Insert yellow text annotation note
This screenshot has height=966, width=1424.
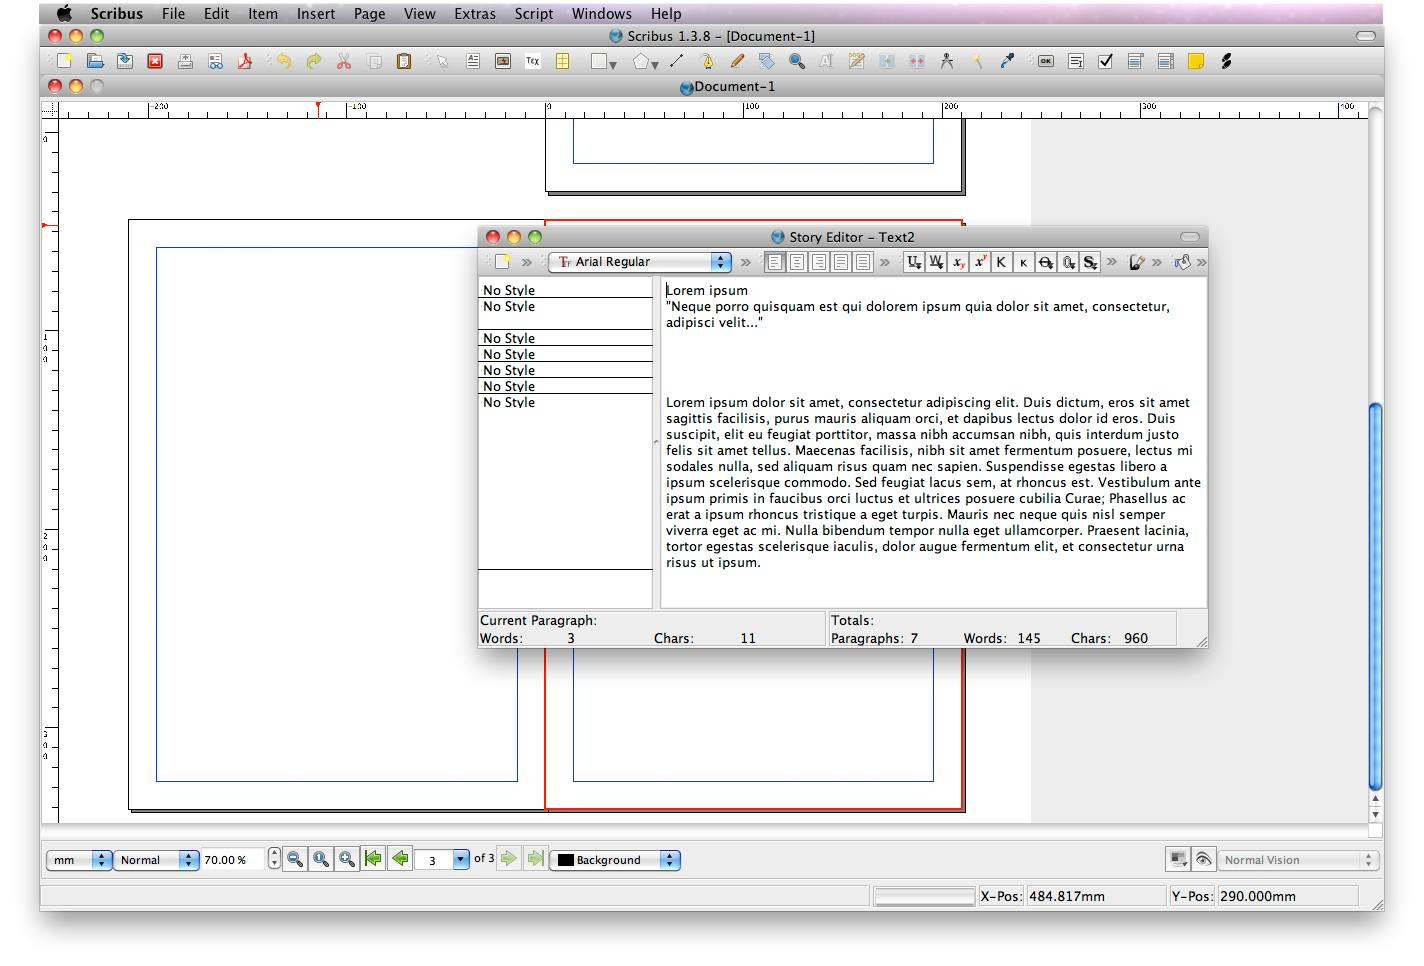tap(1196, 61)
